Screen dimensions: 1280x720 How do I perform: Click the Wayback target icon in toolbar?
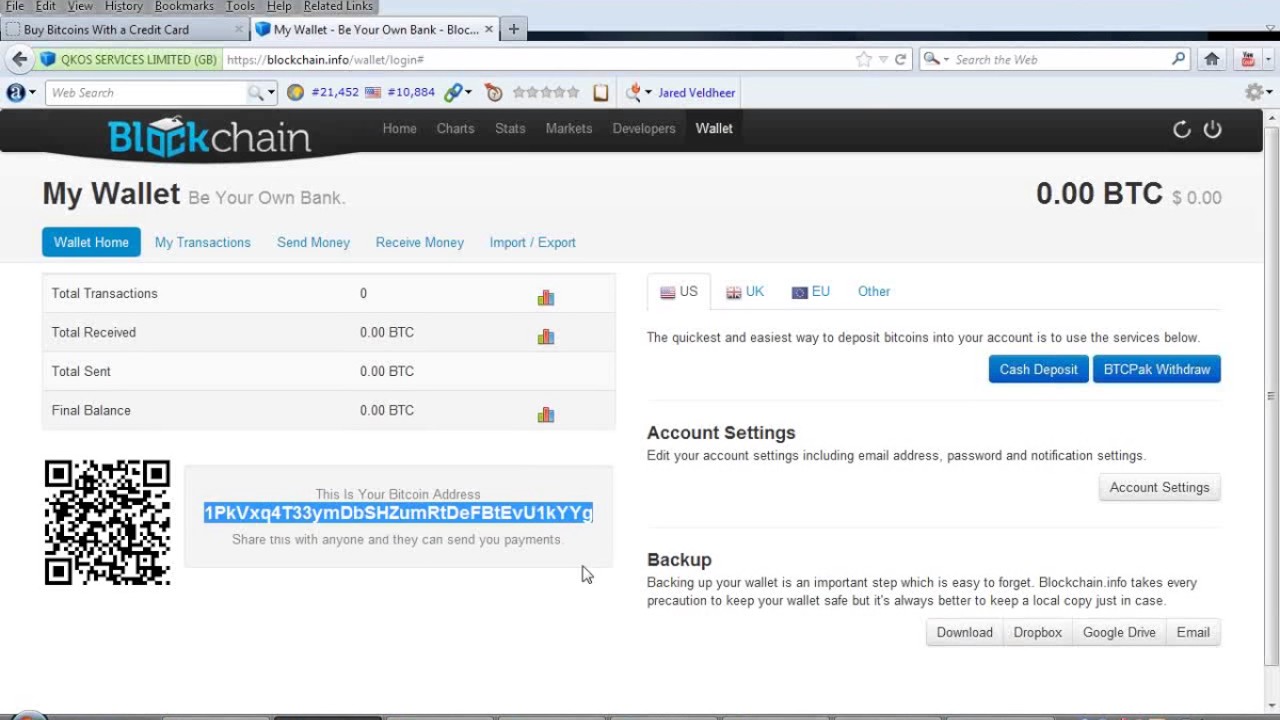pyautogui.click(x=494, y=92)
